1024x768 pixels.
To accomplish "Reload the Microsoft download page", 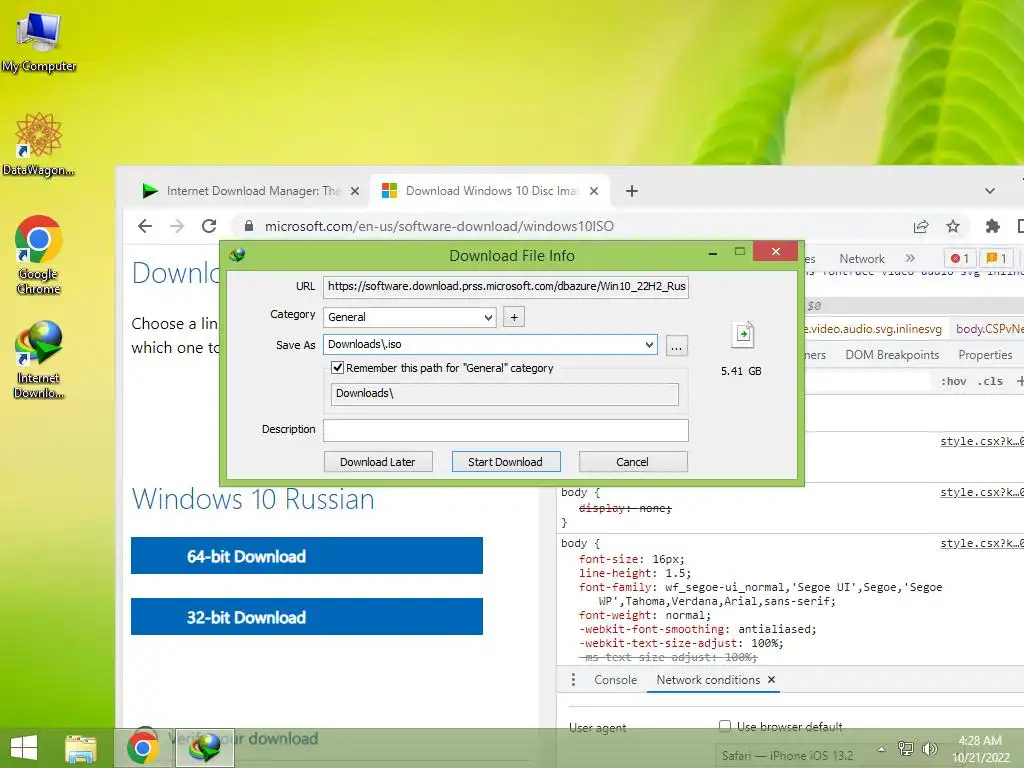I will pyautogui.click(x=209, y=226).
